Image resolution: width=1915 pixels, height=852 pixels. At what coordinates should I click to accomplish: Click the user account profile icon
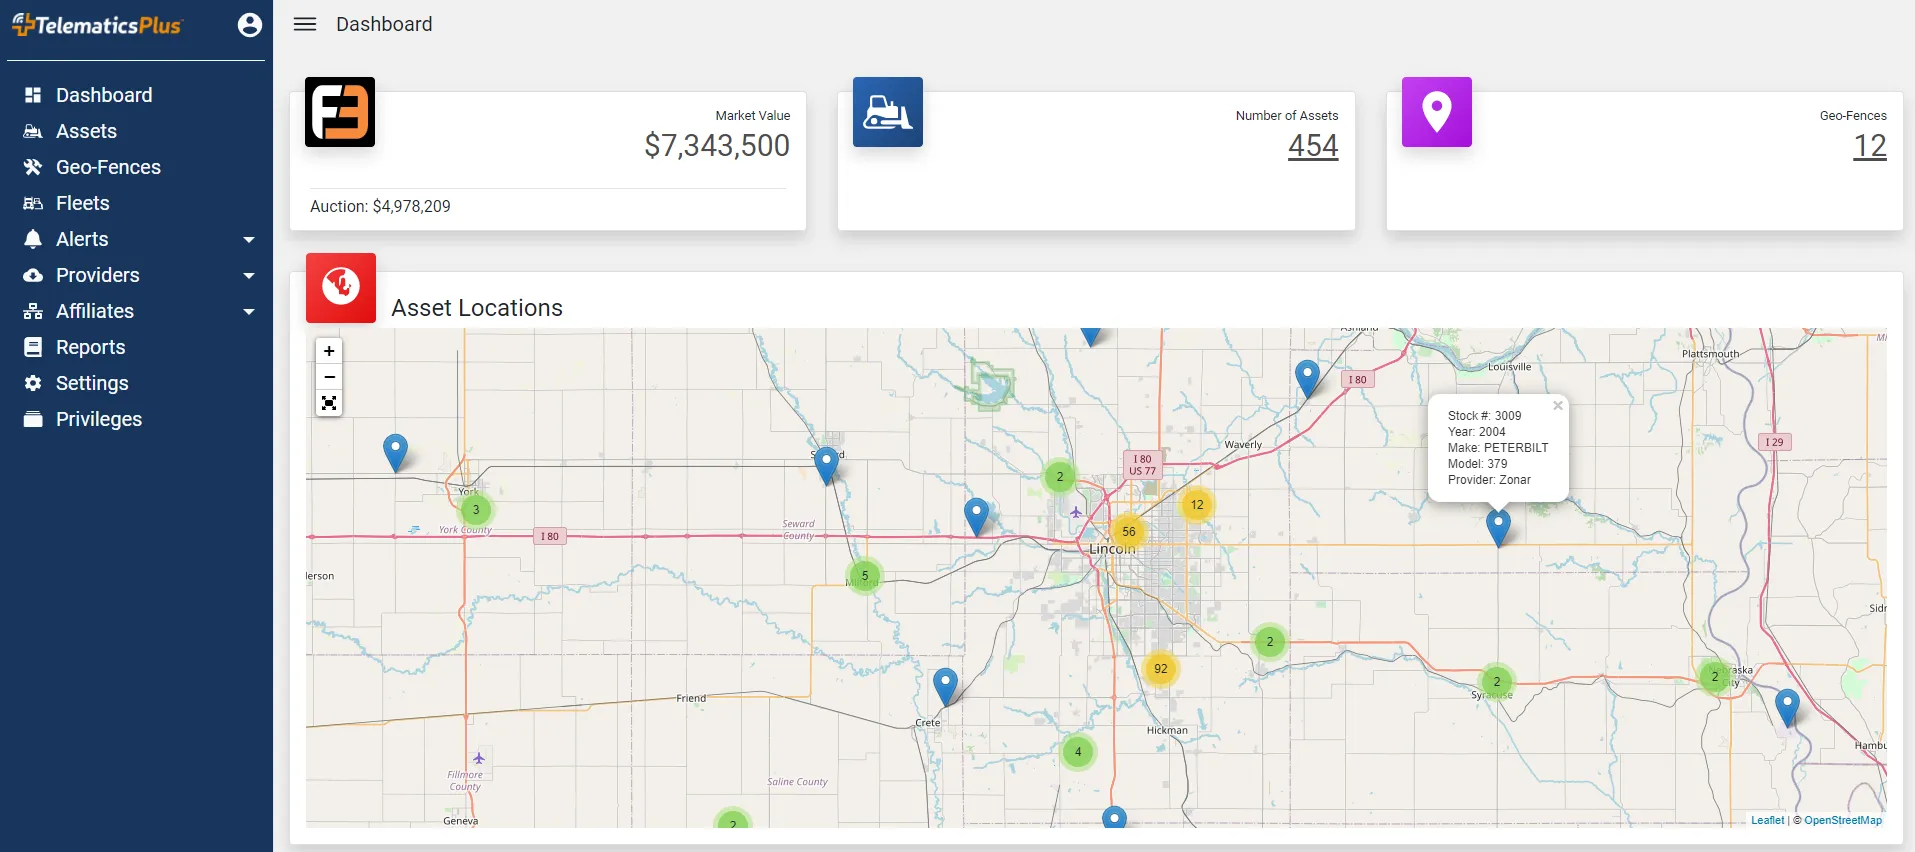pos(250,25)
